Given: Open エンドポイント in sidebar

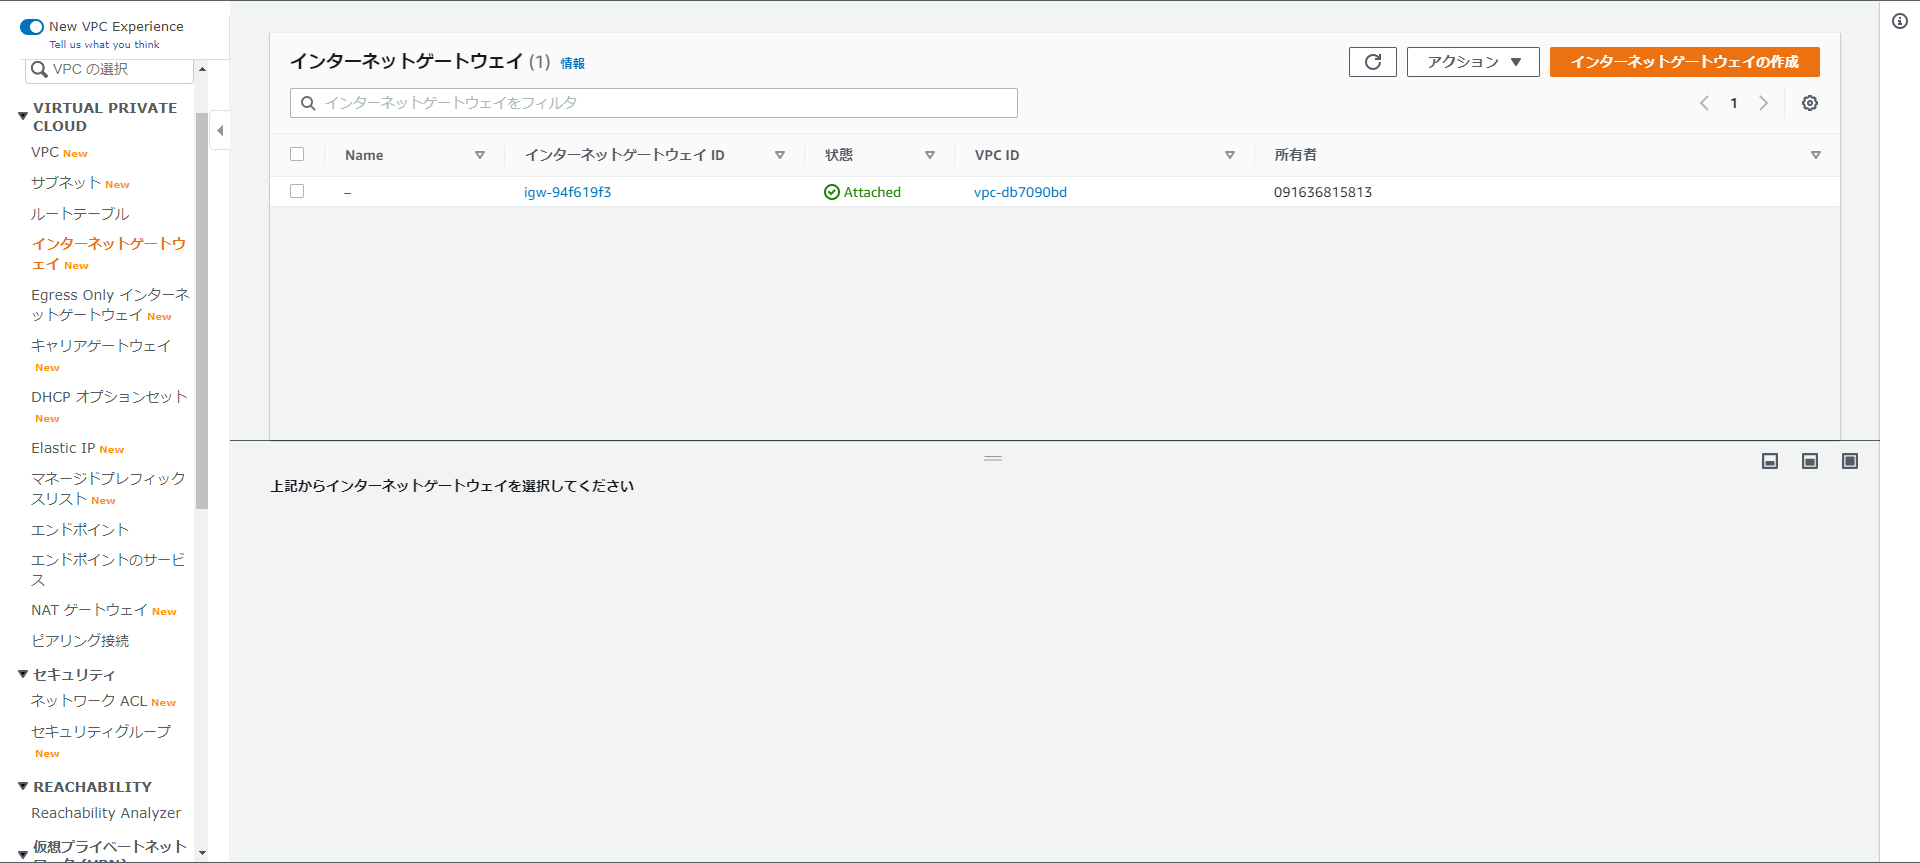Looking at the screenshot, I should pyautogui.click(x=80, y=530).
